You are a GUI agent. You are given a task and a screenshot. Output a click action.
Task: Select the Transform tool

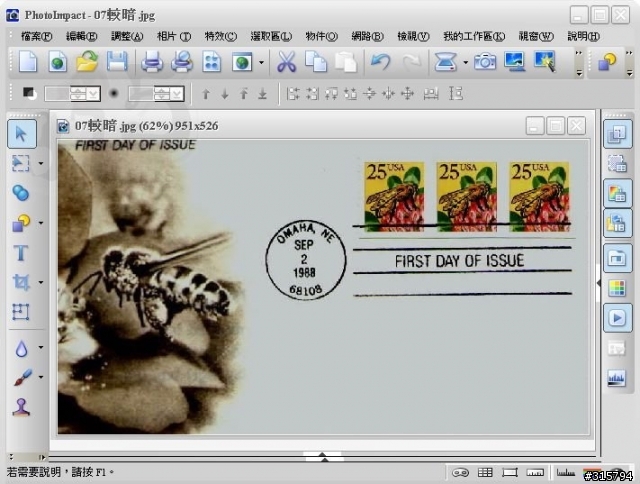[21, 312]
